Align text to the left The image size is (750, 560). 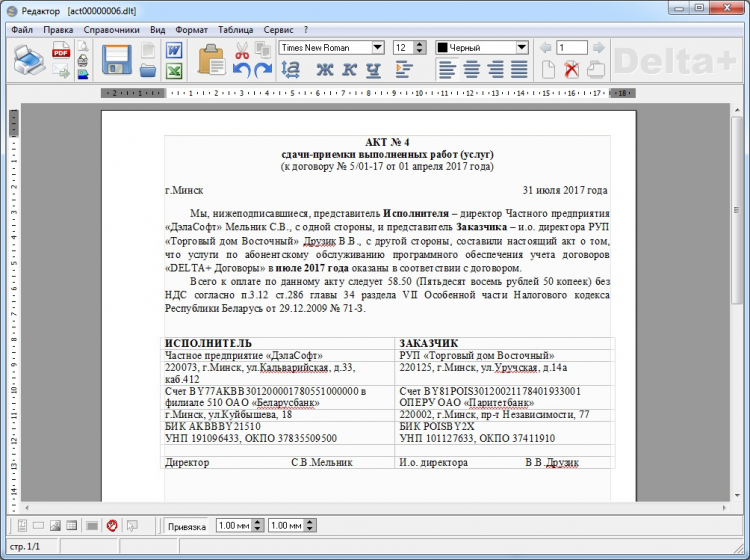pos(446,70)
